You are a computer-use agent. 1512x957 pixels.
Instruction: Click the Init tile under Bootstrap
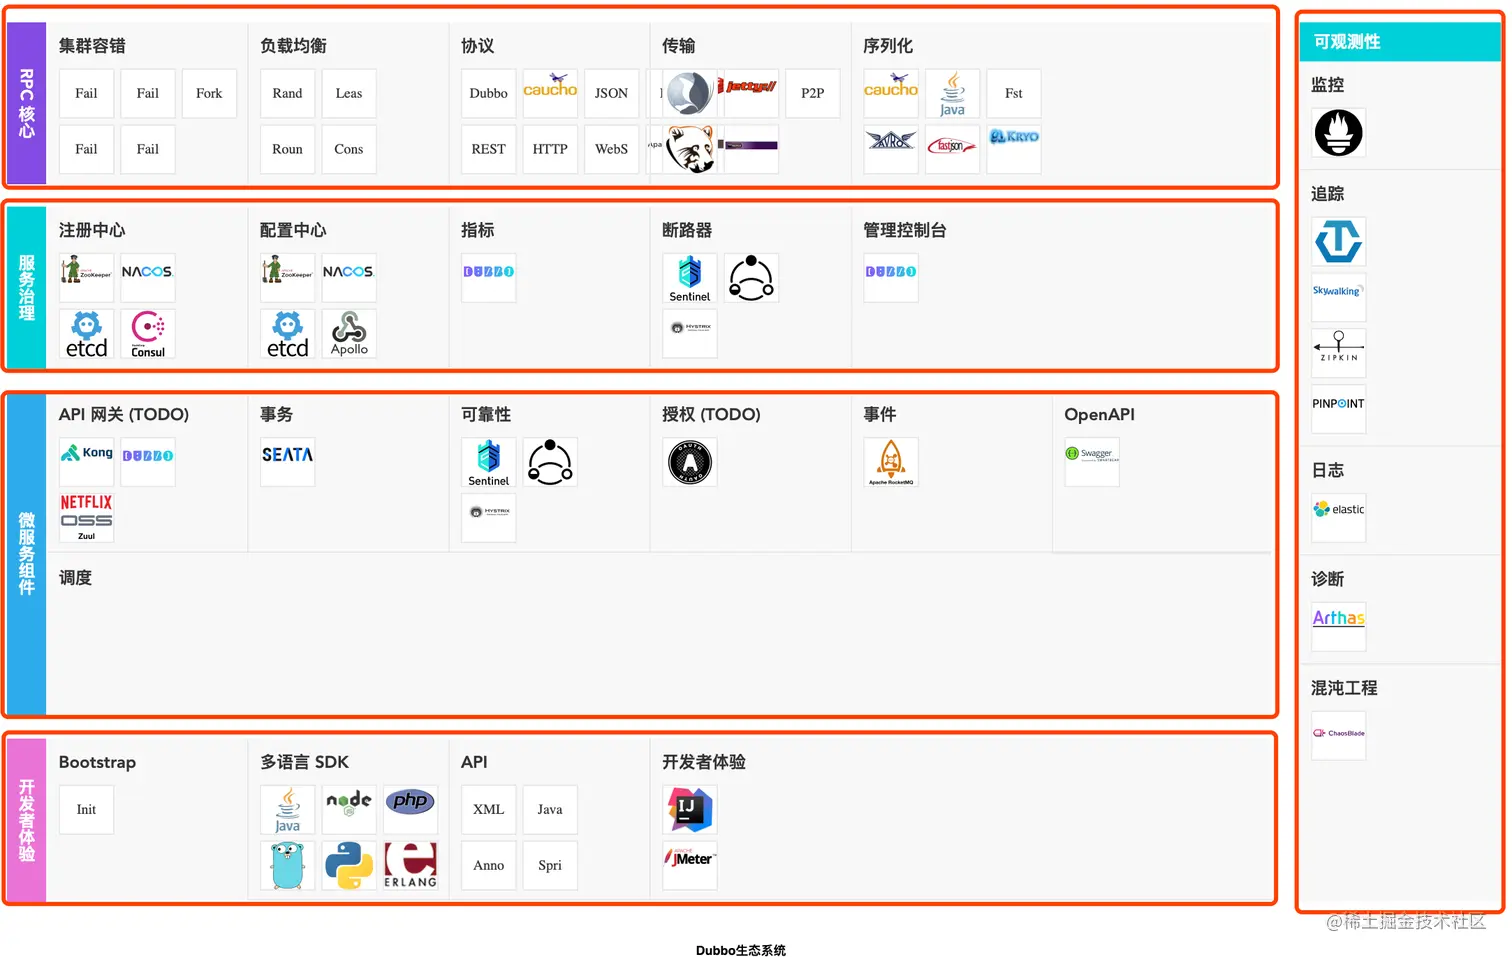tap(87, 810)
